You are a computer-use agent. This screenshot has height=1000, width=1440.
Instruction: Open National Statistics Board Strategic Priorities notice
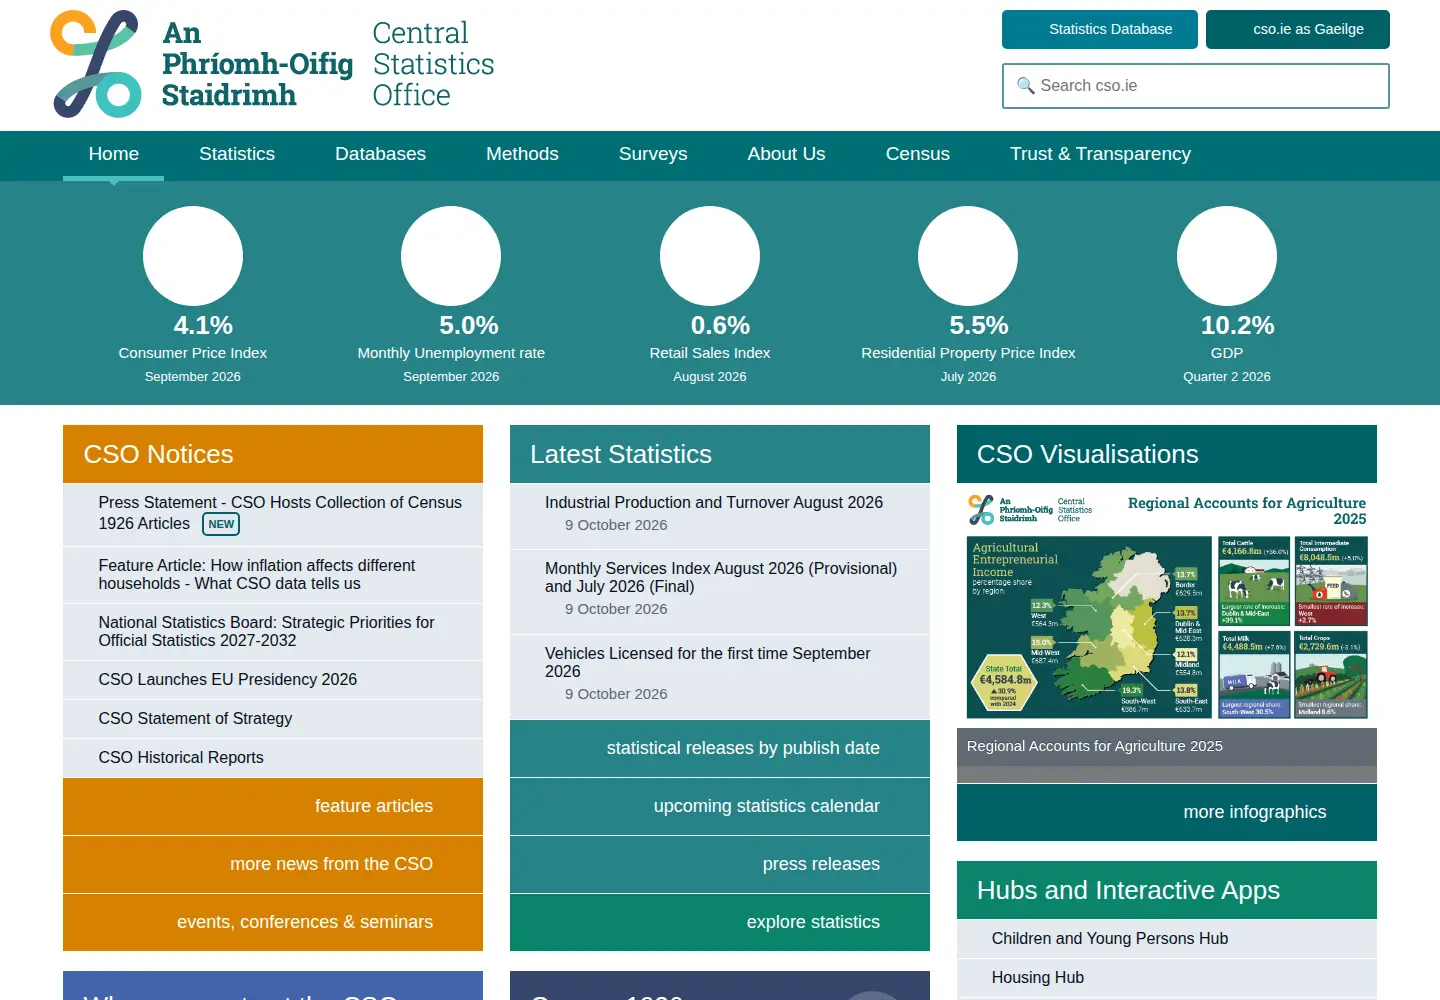pyautogui.click(x=273, y=632)
